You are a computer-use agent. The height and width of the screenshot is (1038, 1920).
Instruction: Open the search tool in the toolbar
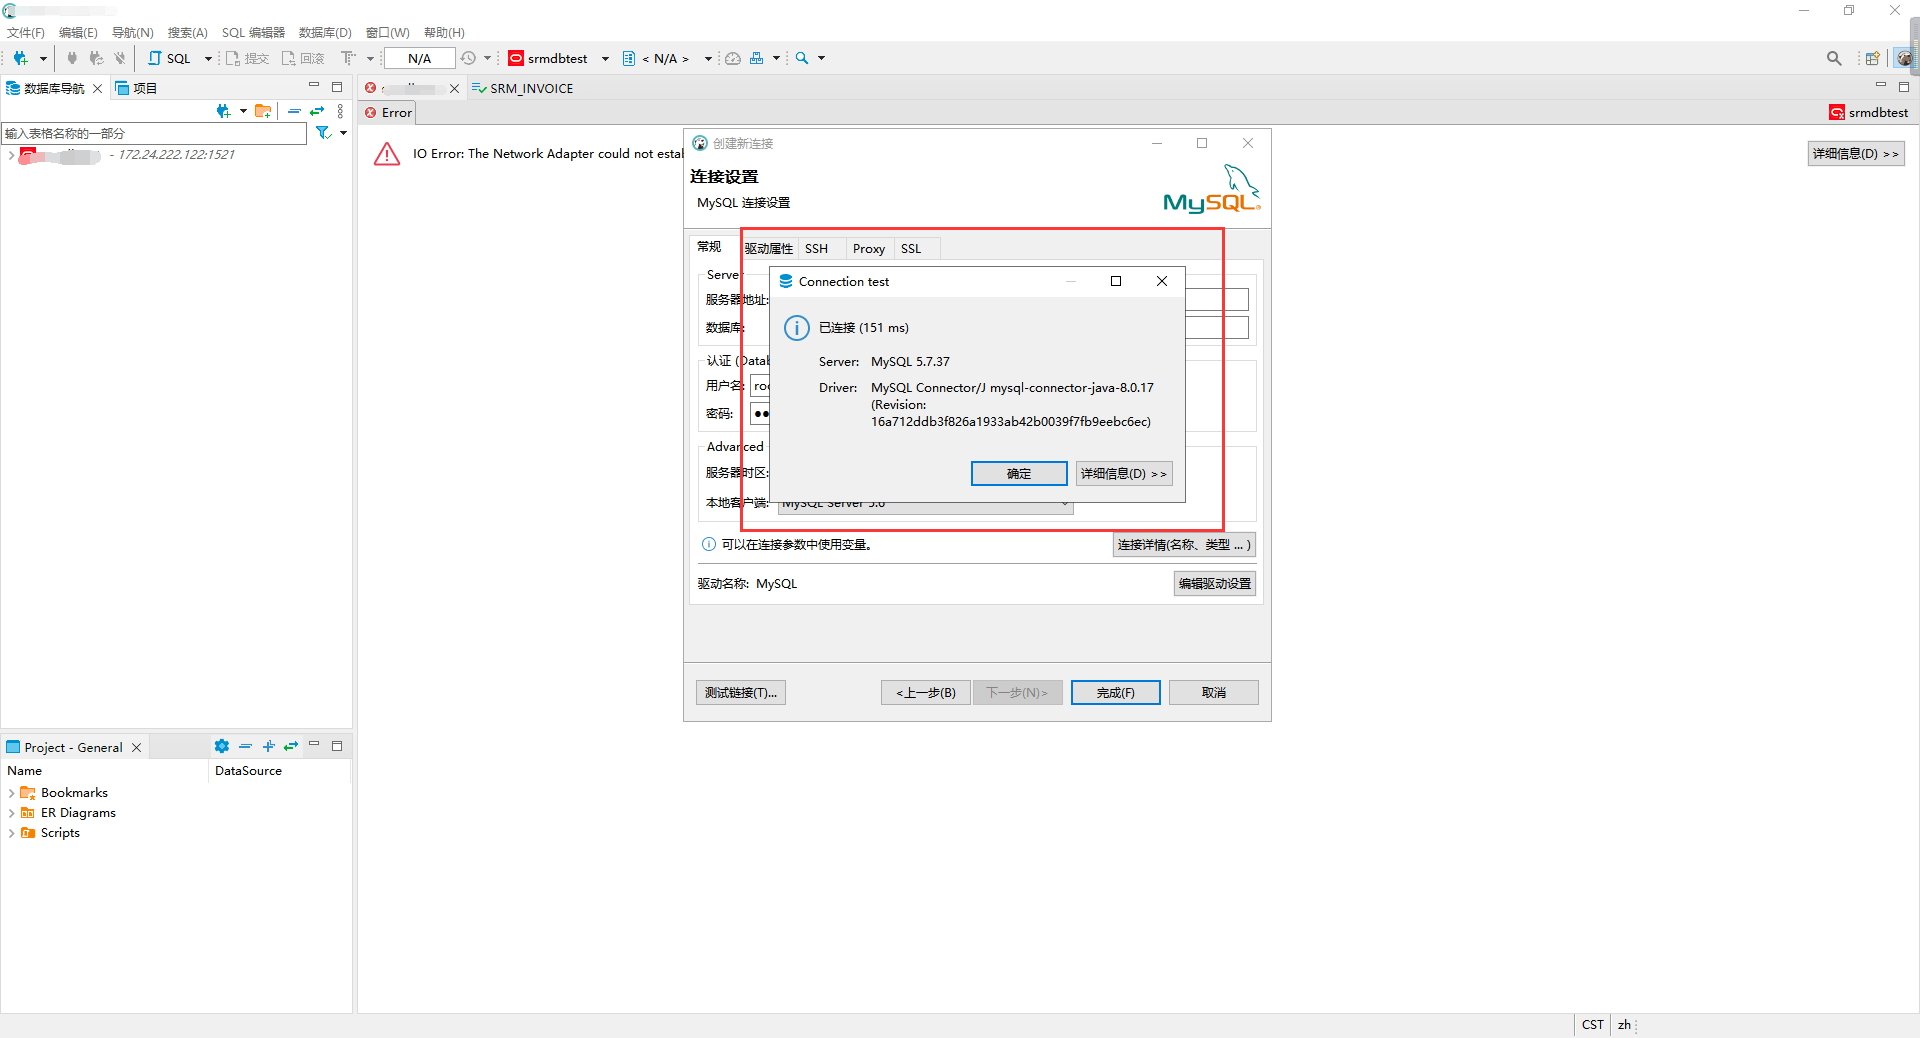[803, 58]
